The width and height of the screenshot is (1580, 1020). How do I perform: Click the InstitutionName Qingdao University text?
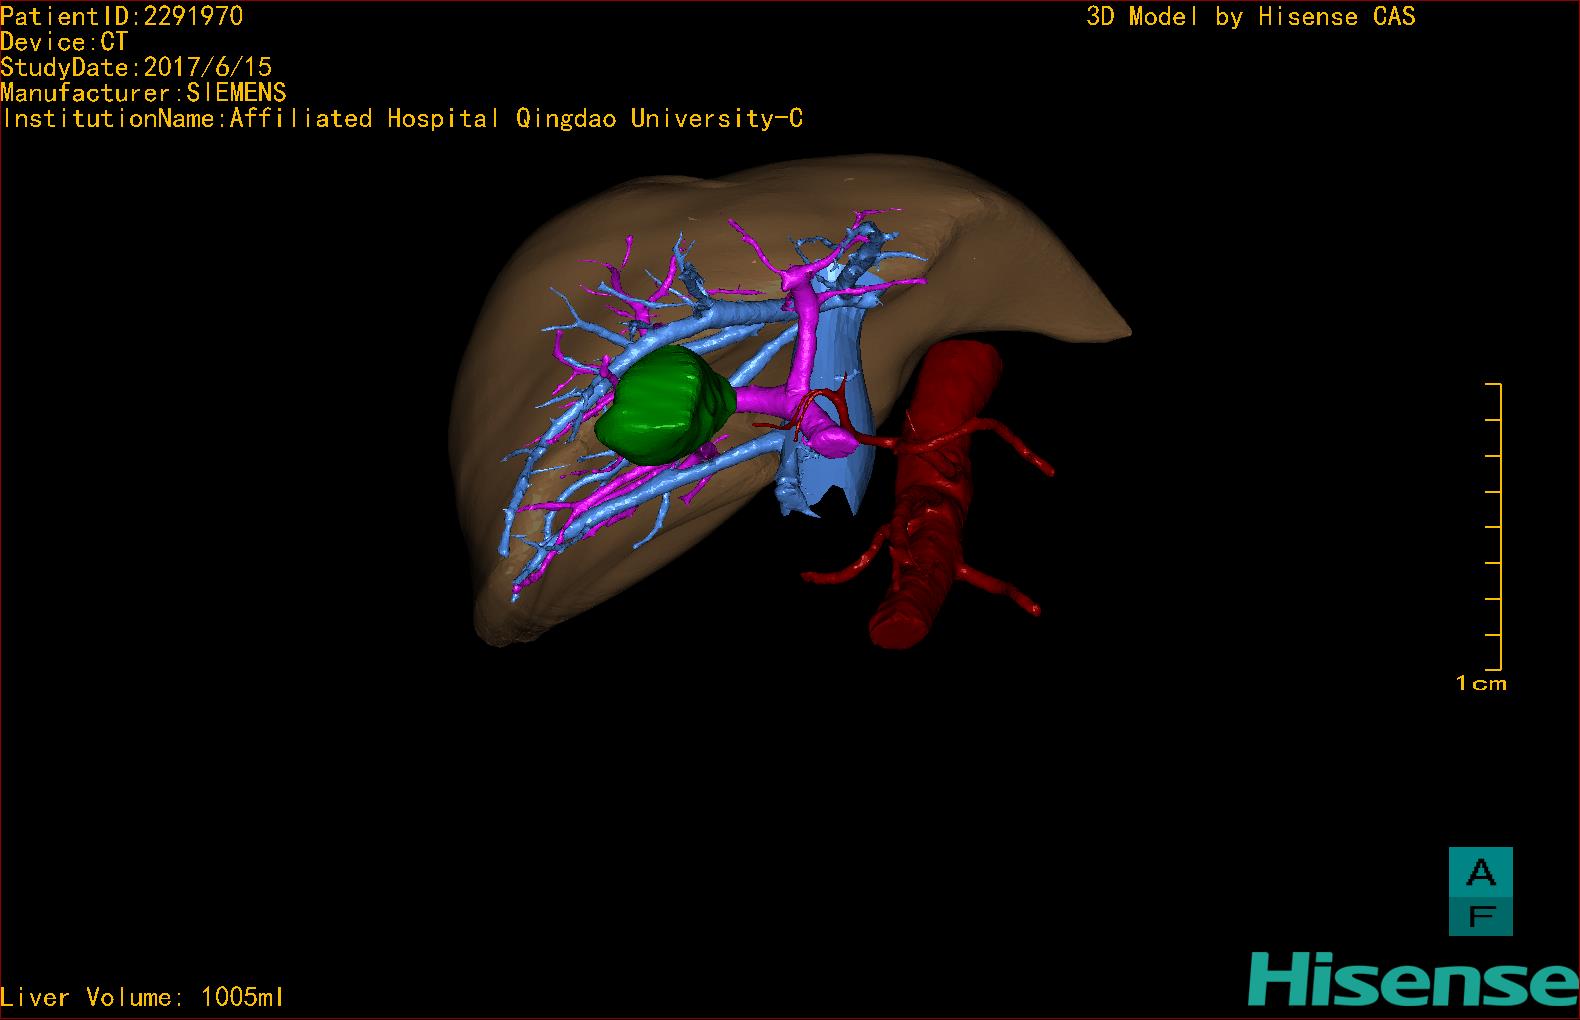[x=402, y=119]
